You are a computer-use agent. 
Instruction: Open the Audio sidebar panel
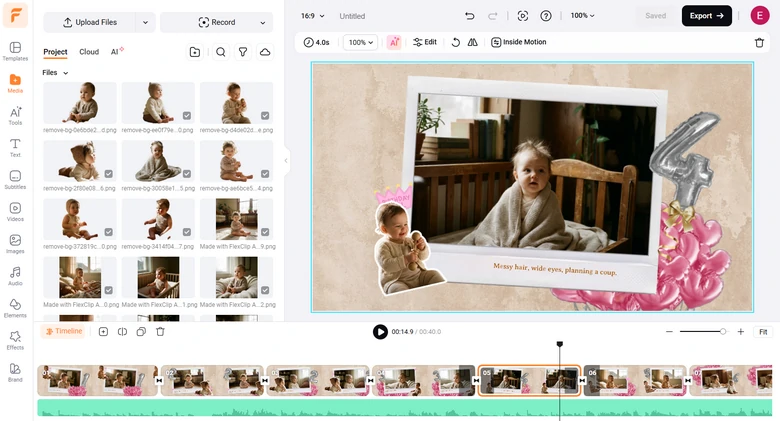(x=15, y=276)
